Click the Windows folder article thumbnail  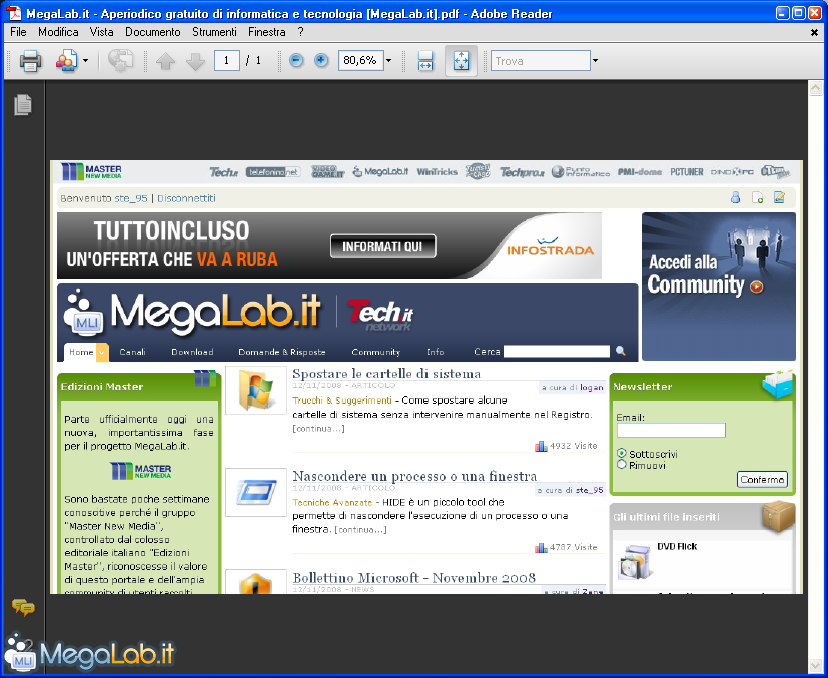coord(256,390)
